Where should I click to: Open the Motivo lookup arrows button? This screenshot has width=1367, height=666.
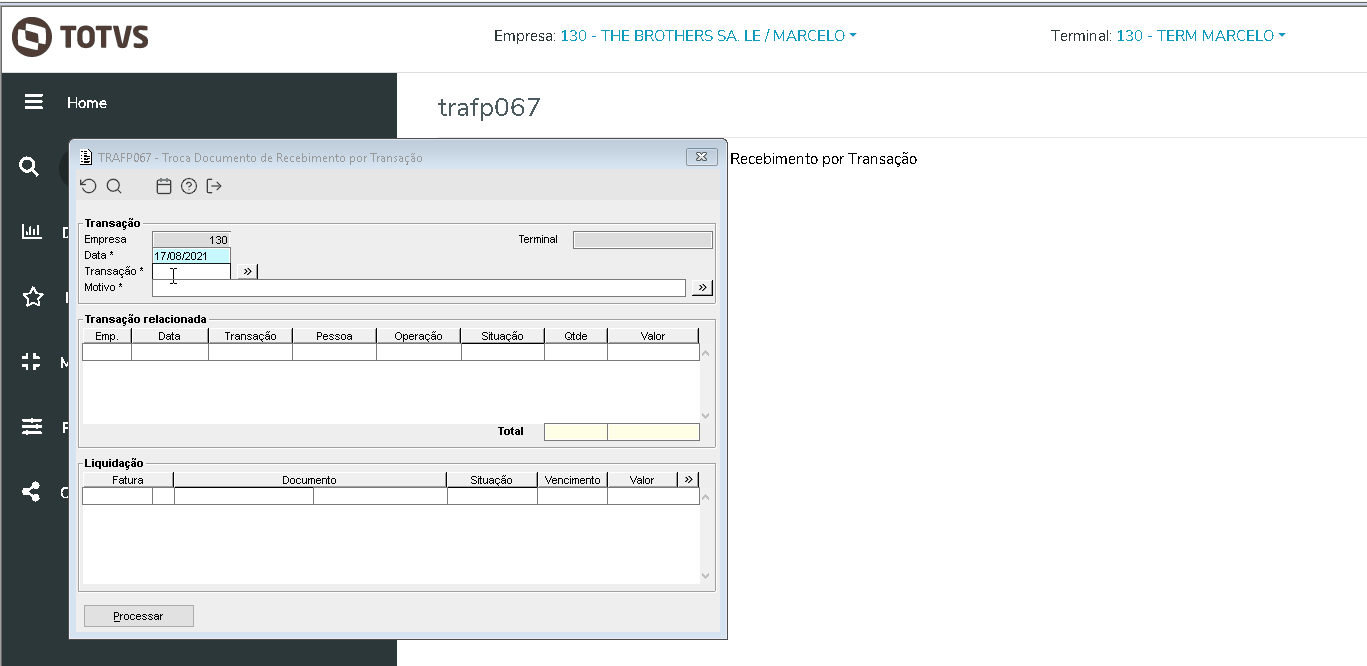click(703, 288)
